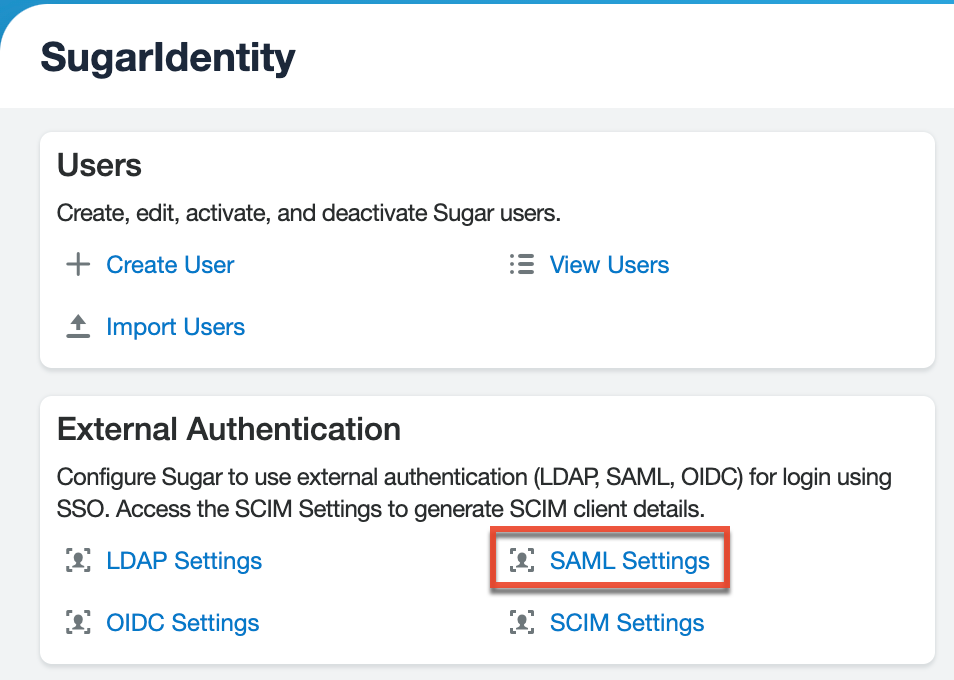
Task: Open OIDC Settings configuration
Action: tap(183, 622)
